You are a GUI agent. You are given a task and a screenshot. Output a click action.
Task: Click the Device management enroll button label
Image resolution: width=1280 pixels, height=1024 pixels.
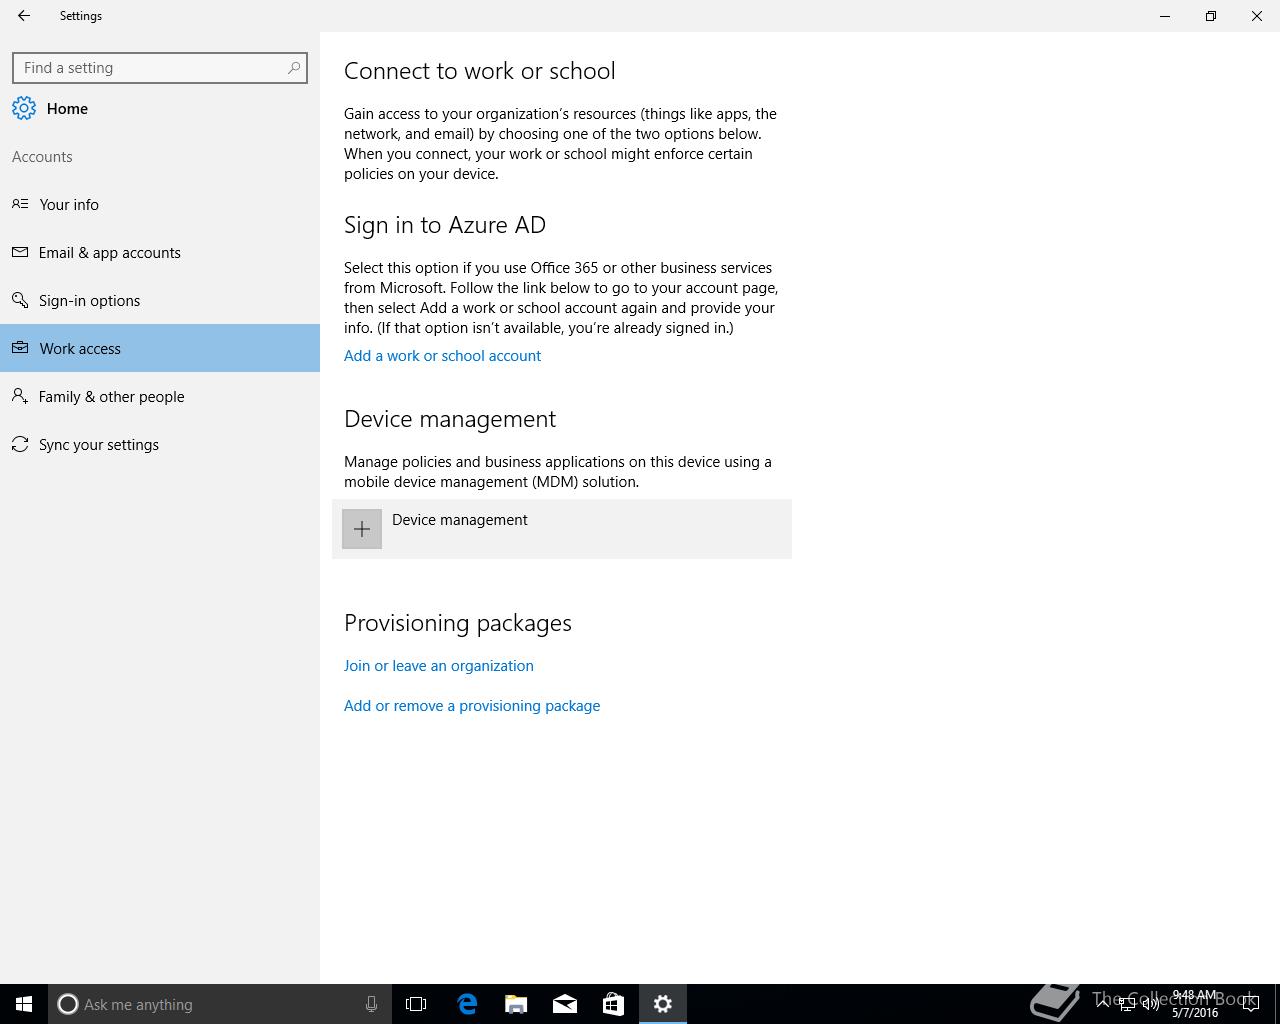pyautogui.click(x=460, y=520)
